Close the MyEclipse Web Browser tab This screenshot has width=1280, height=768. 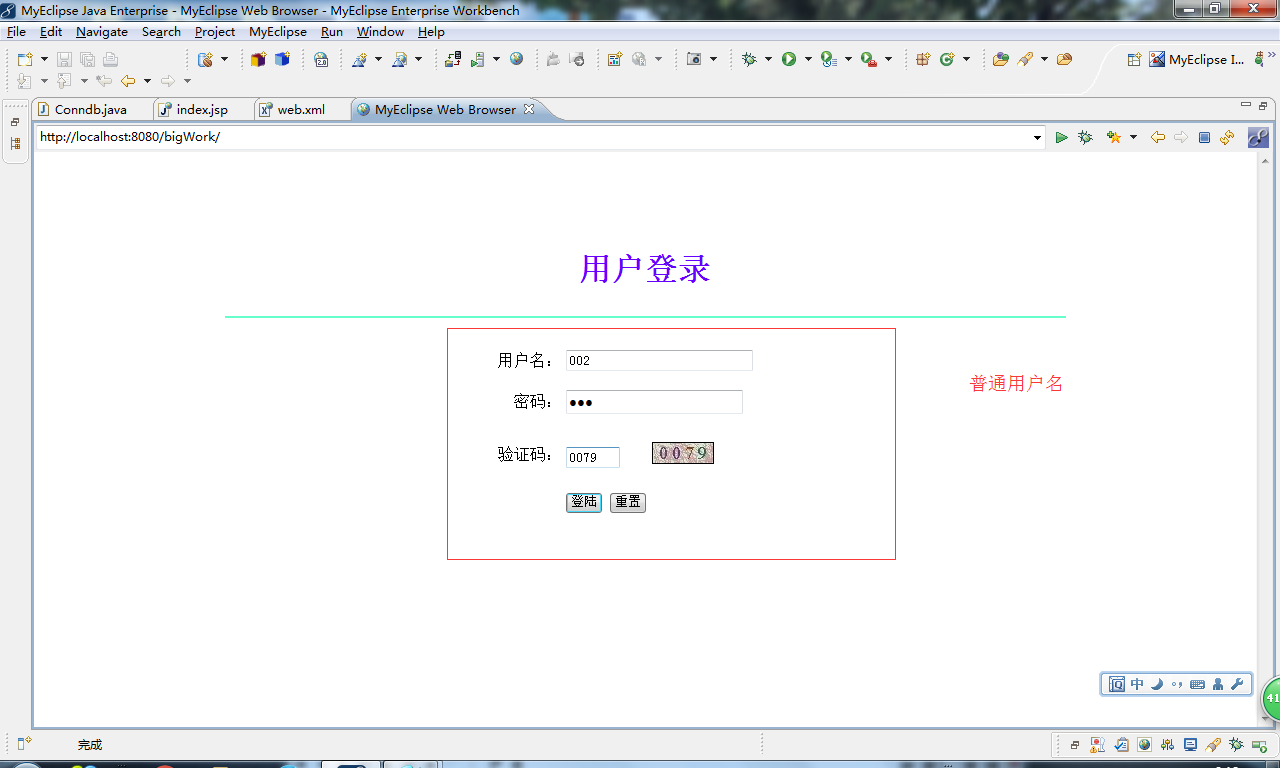click(529, 109)
